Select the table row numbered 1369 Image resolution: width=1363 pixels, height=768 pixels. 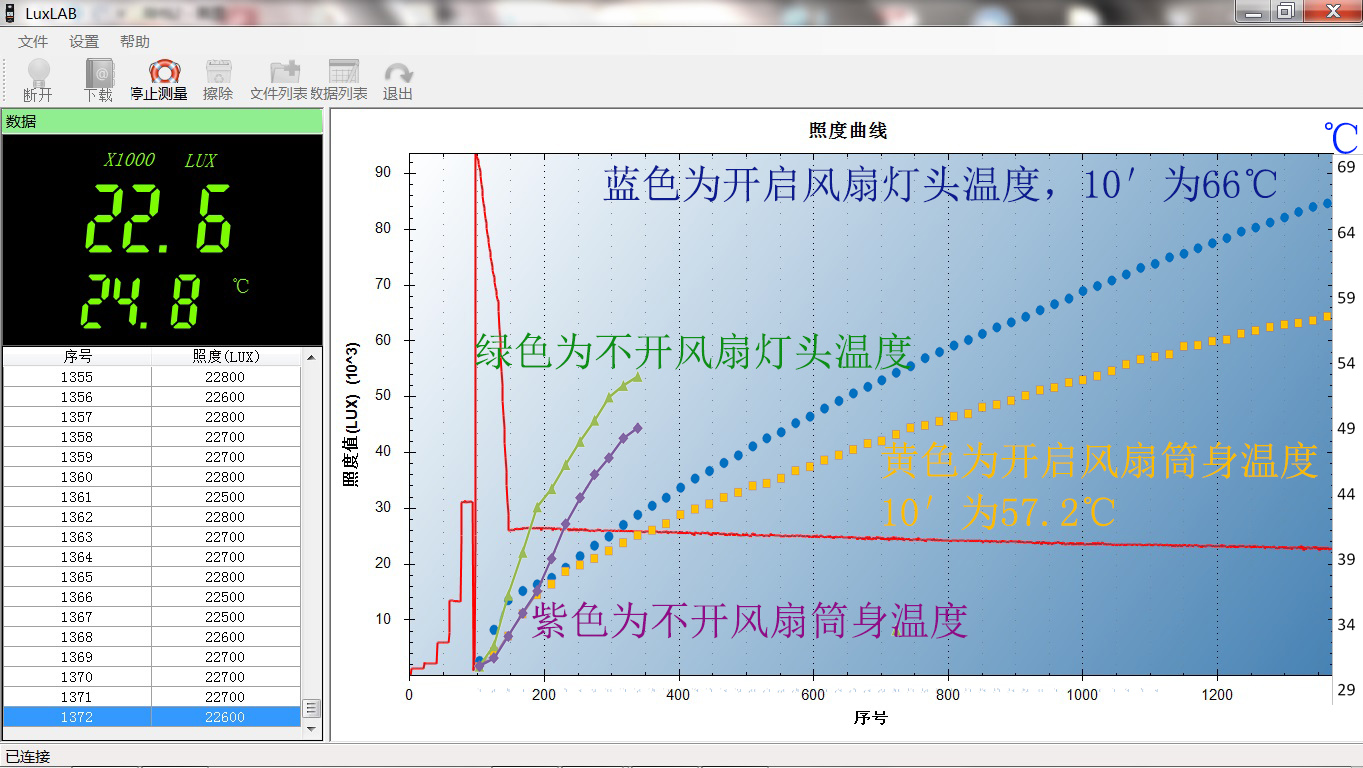[x=152, y=657]
